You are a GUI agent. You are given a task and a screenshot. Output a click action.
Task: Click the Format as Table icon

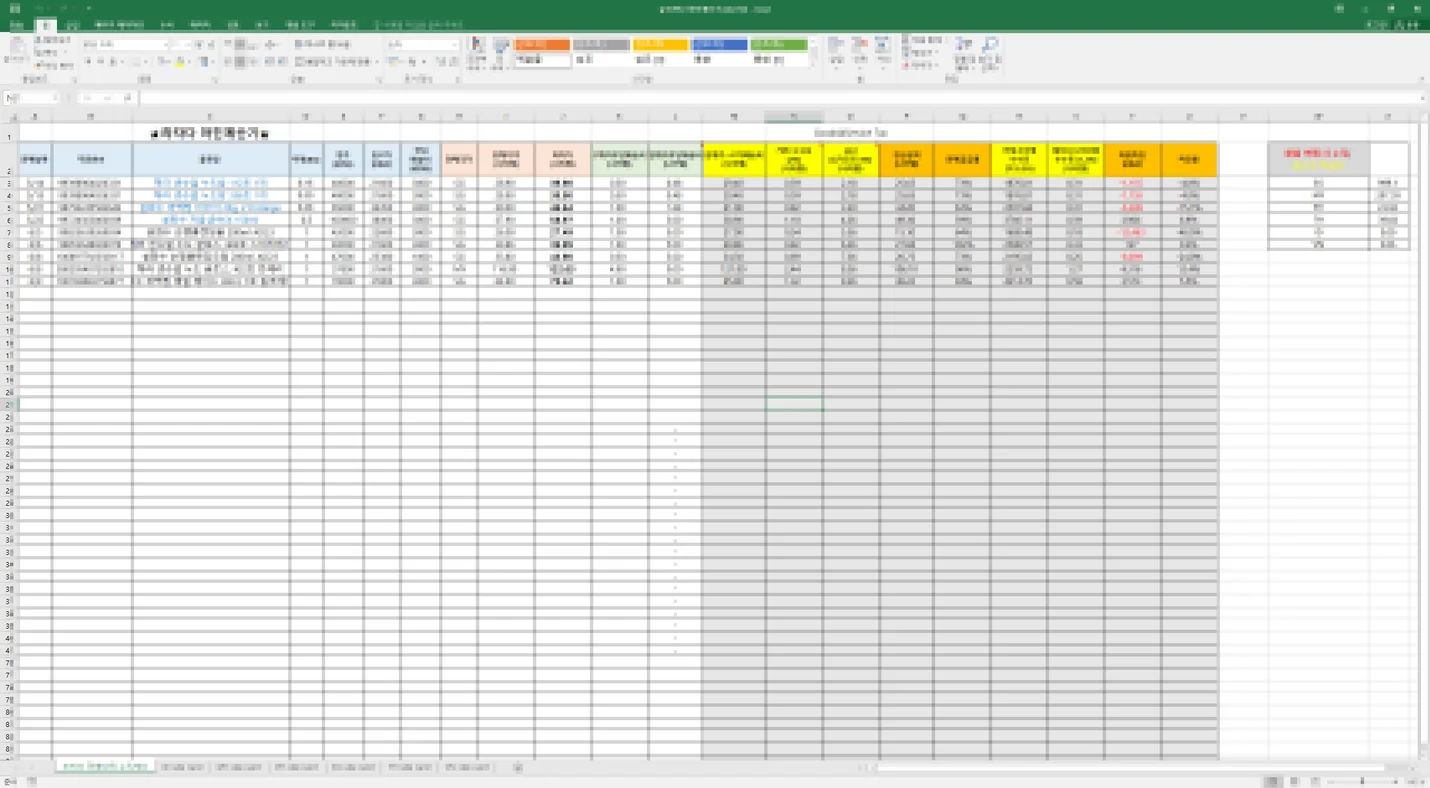[x=501, y=48]
